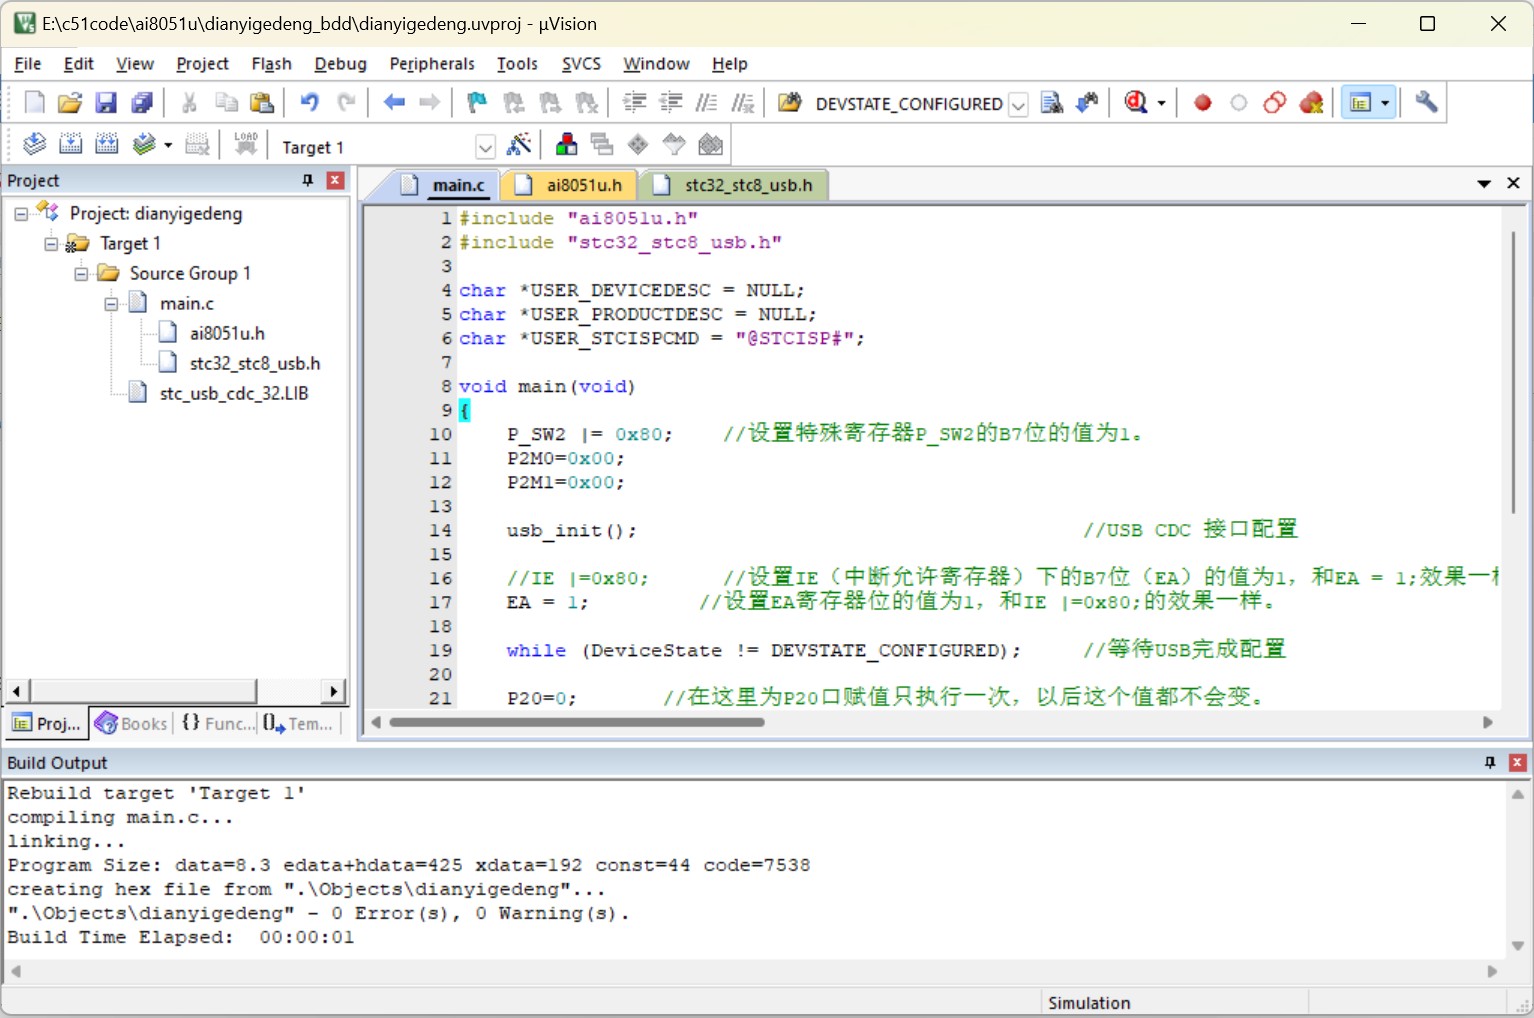Collapse the Project: dianyigedeng tree node
1534x1018 pixels.
[20, 214]
